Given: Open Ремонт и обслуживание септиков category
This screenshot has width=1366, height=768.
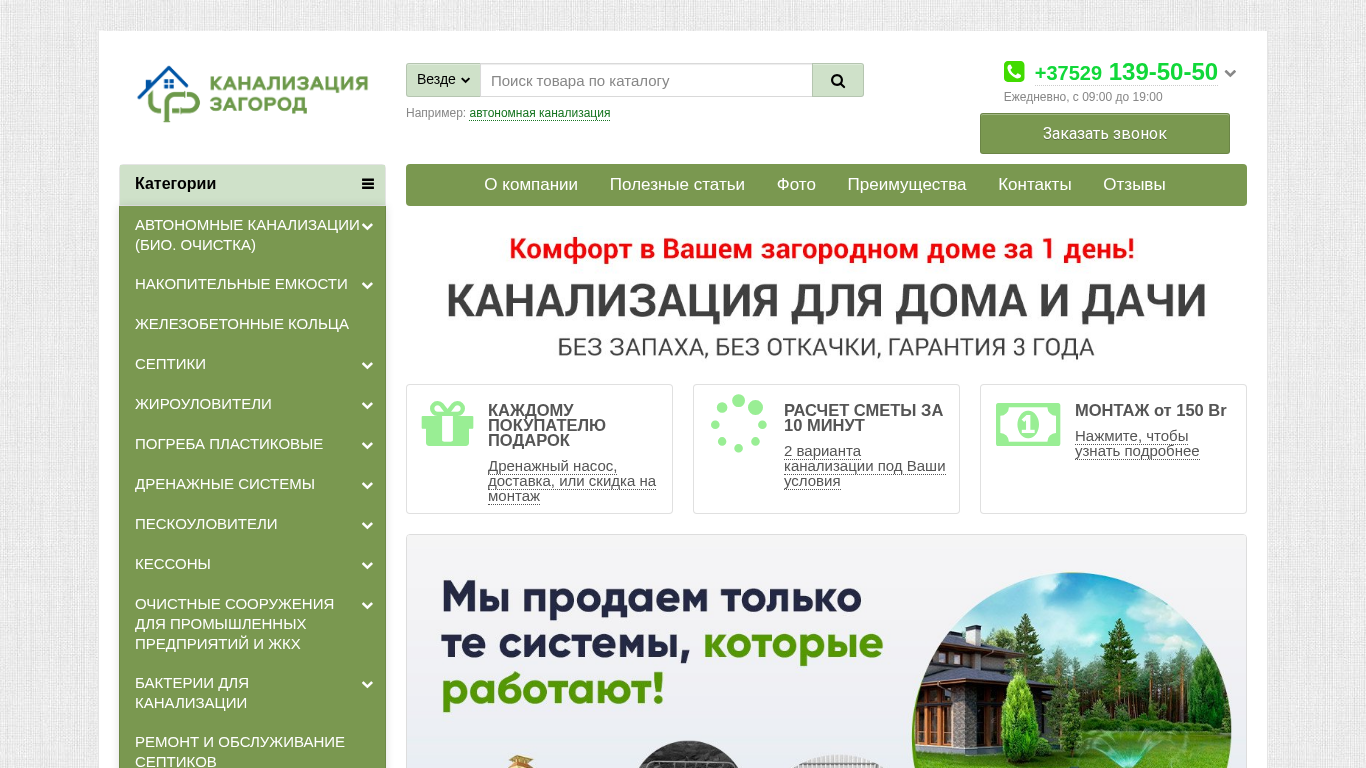Looking at the screenshot, I should 252,751.
